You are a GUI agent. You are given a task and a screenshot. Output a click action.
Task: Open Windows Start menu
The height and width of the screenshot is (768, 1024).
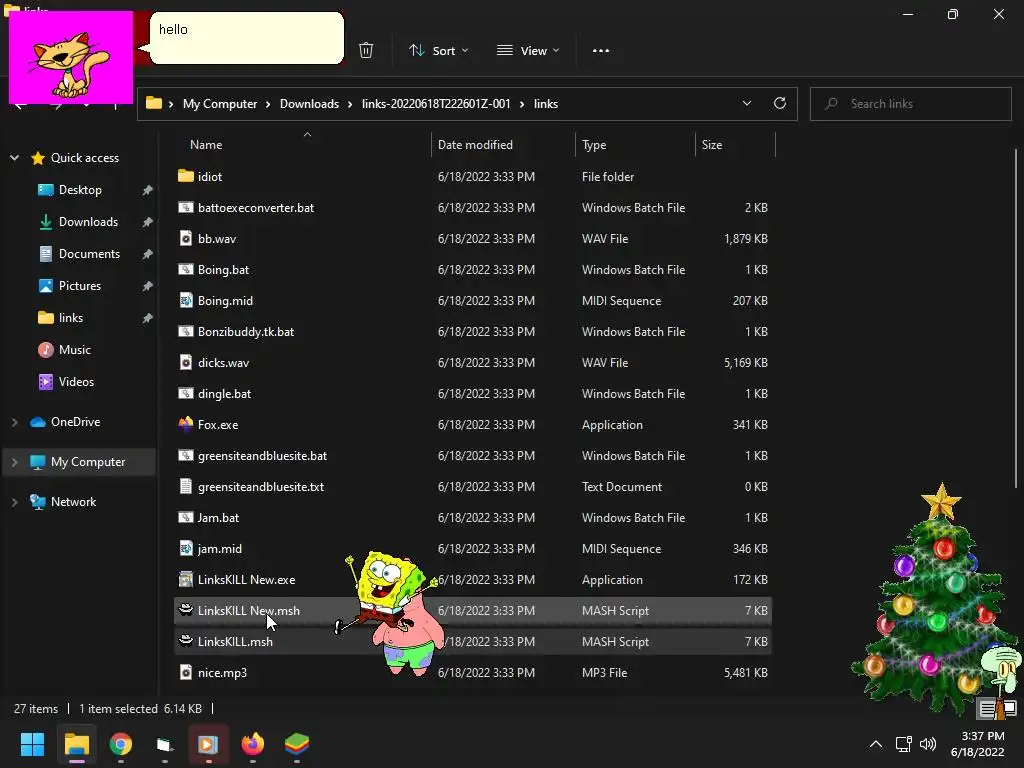pos(32,744)
